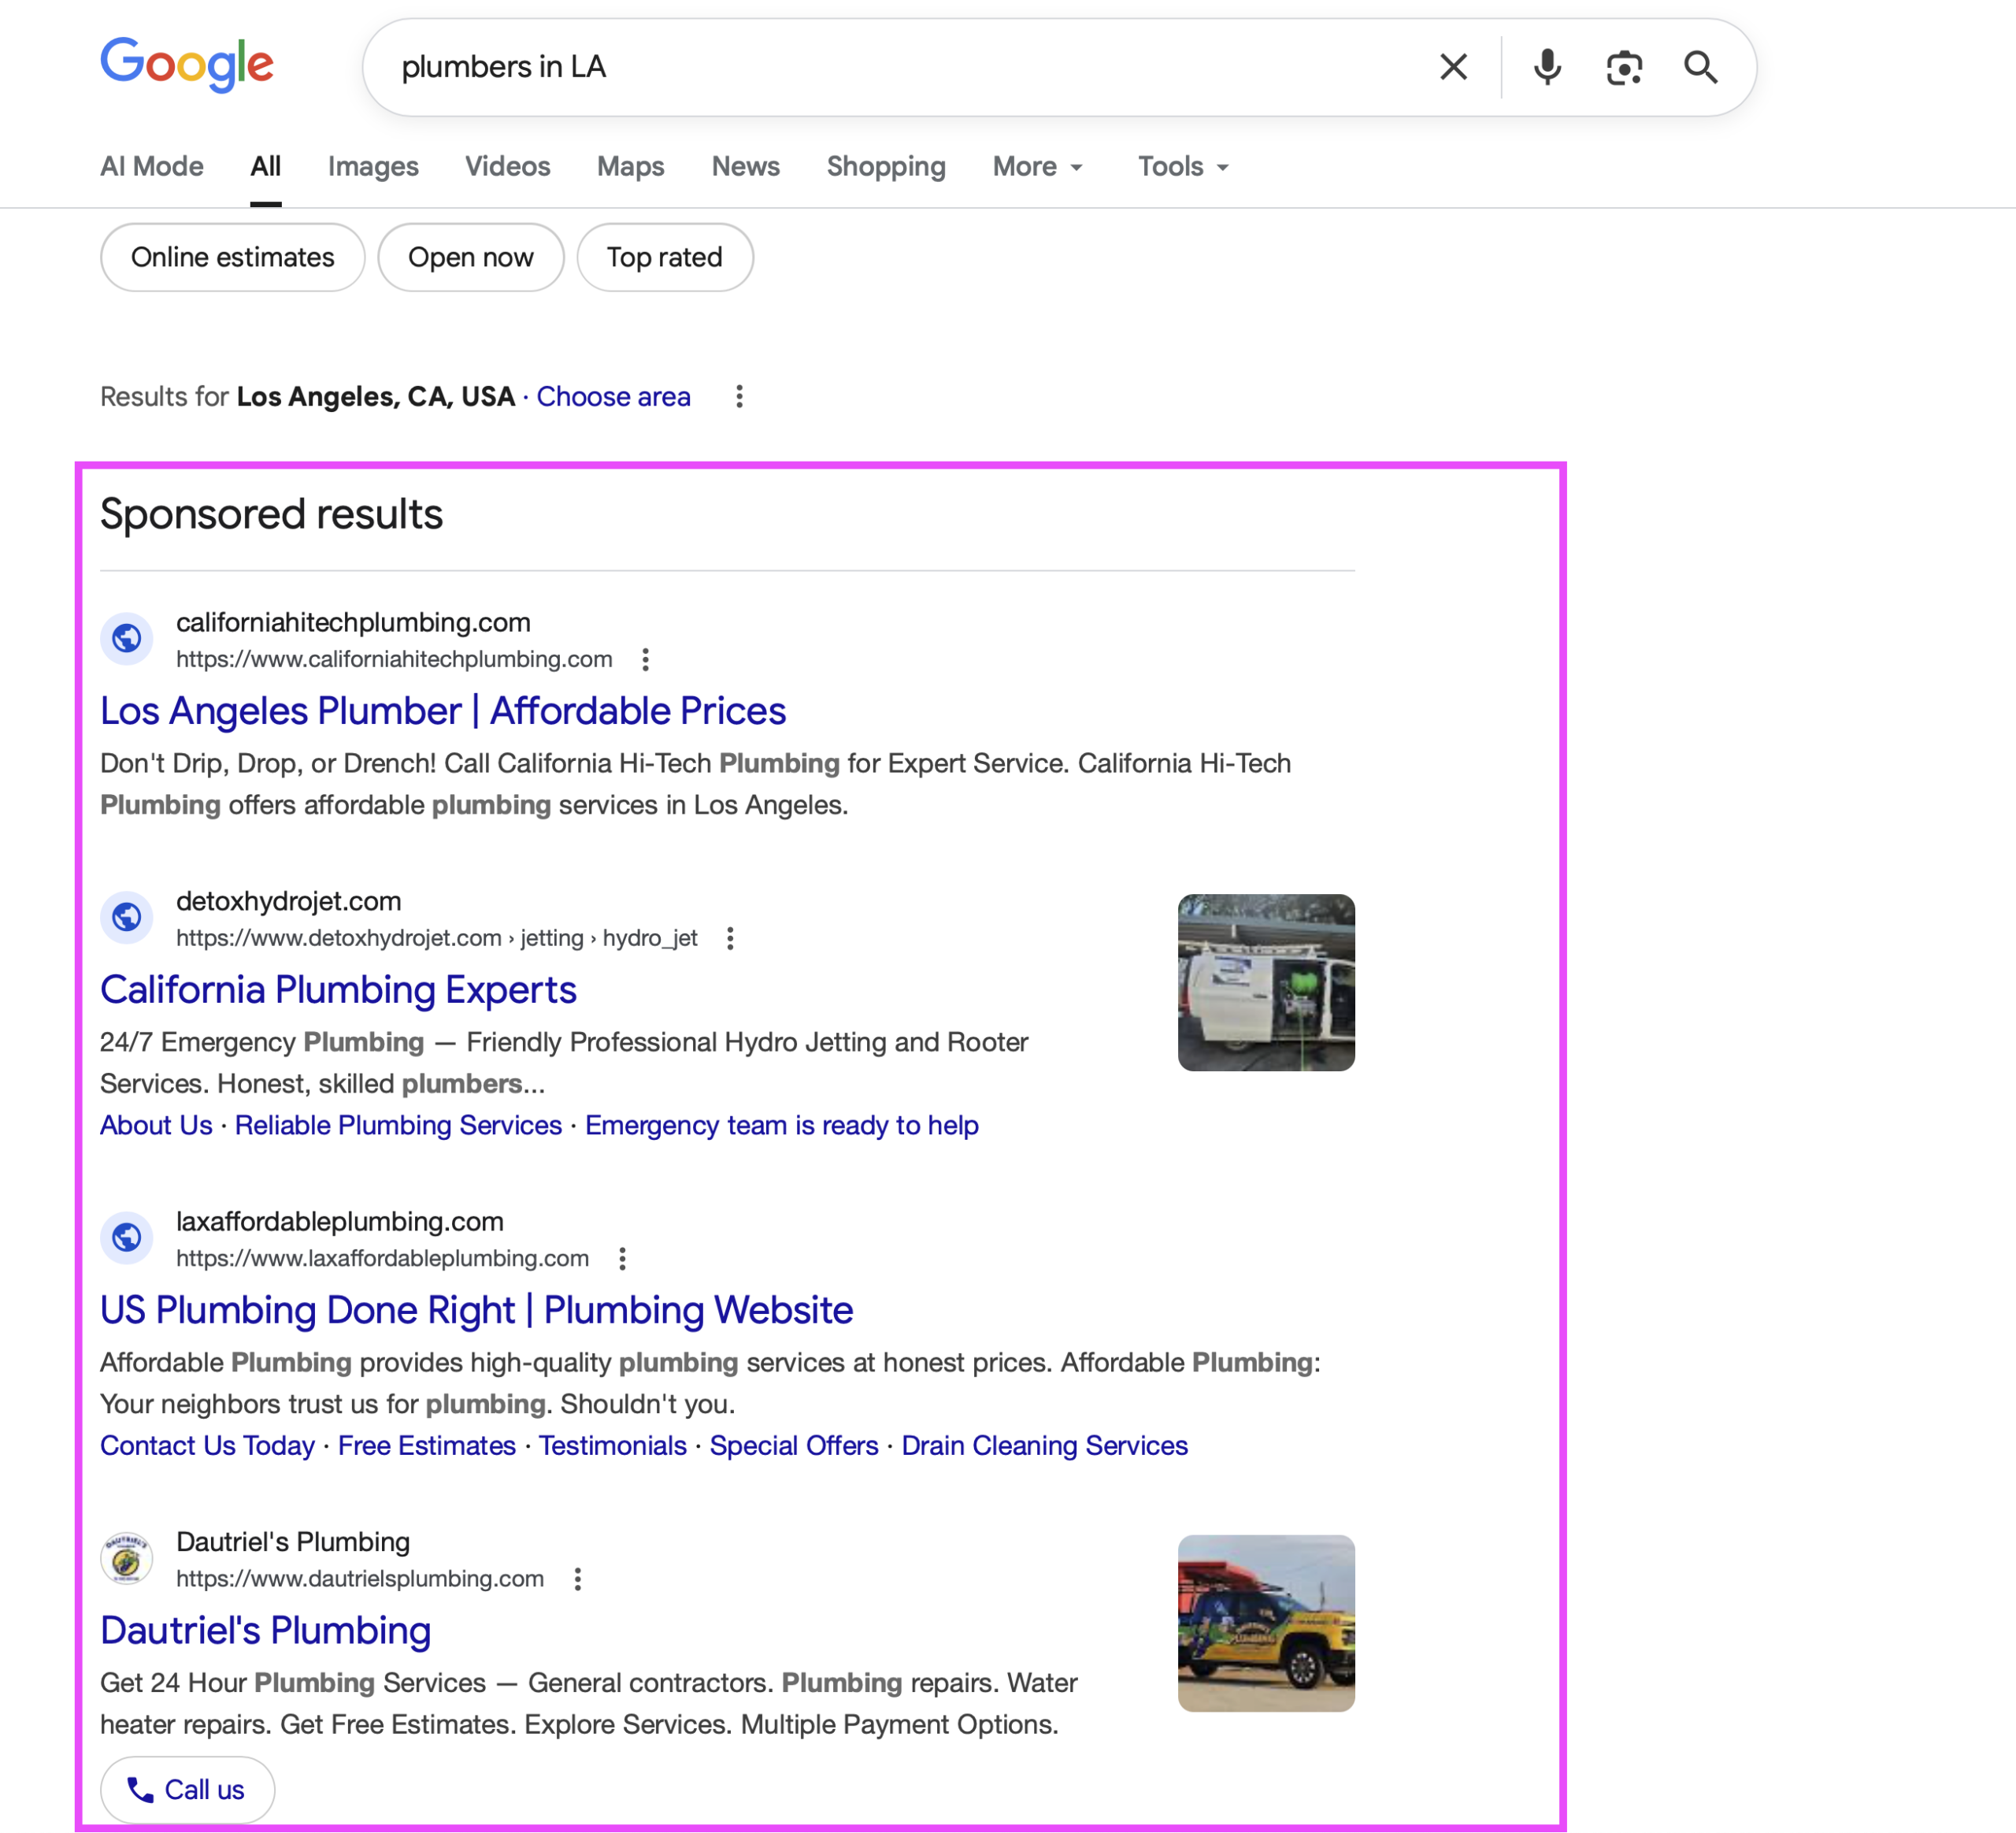This screenshot has width=2016, height=1833.
Task: Click the Sponsored results heading
Action: [271, 514]
